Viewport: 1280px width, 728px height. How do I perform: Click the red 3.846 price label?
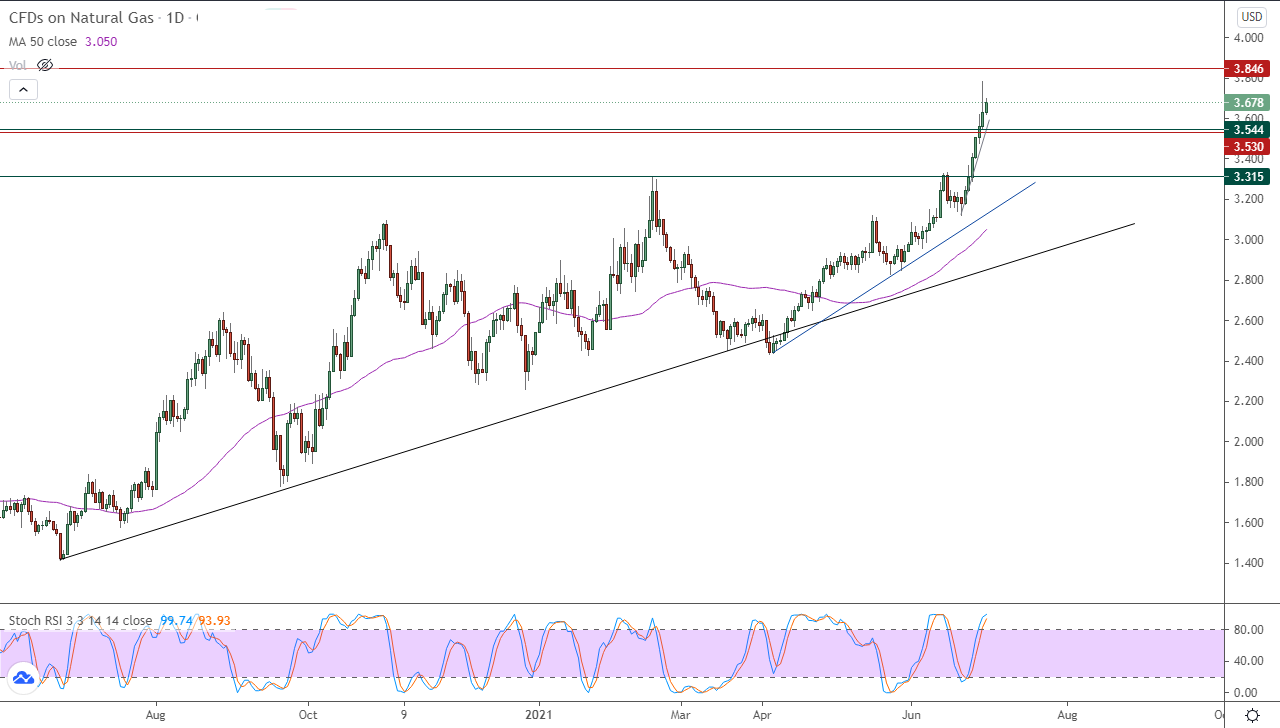pyautogui.click(x=1249, y=69)
